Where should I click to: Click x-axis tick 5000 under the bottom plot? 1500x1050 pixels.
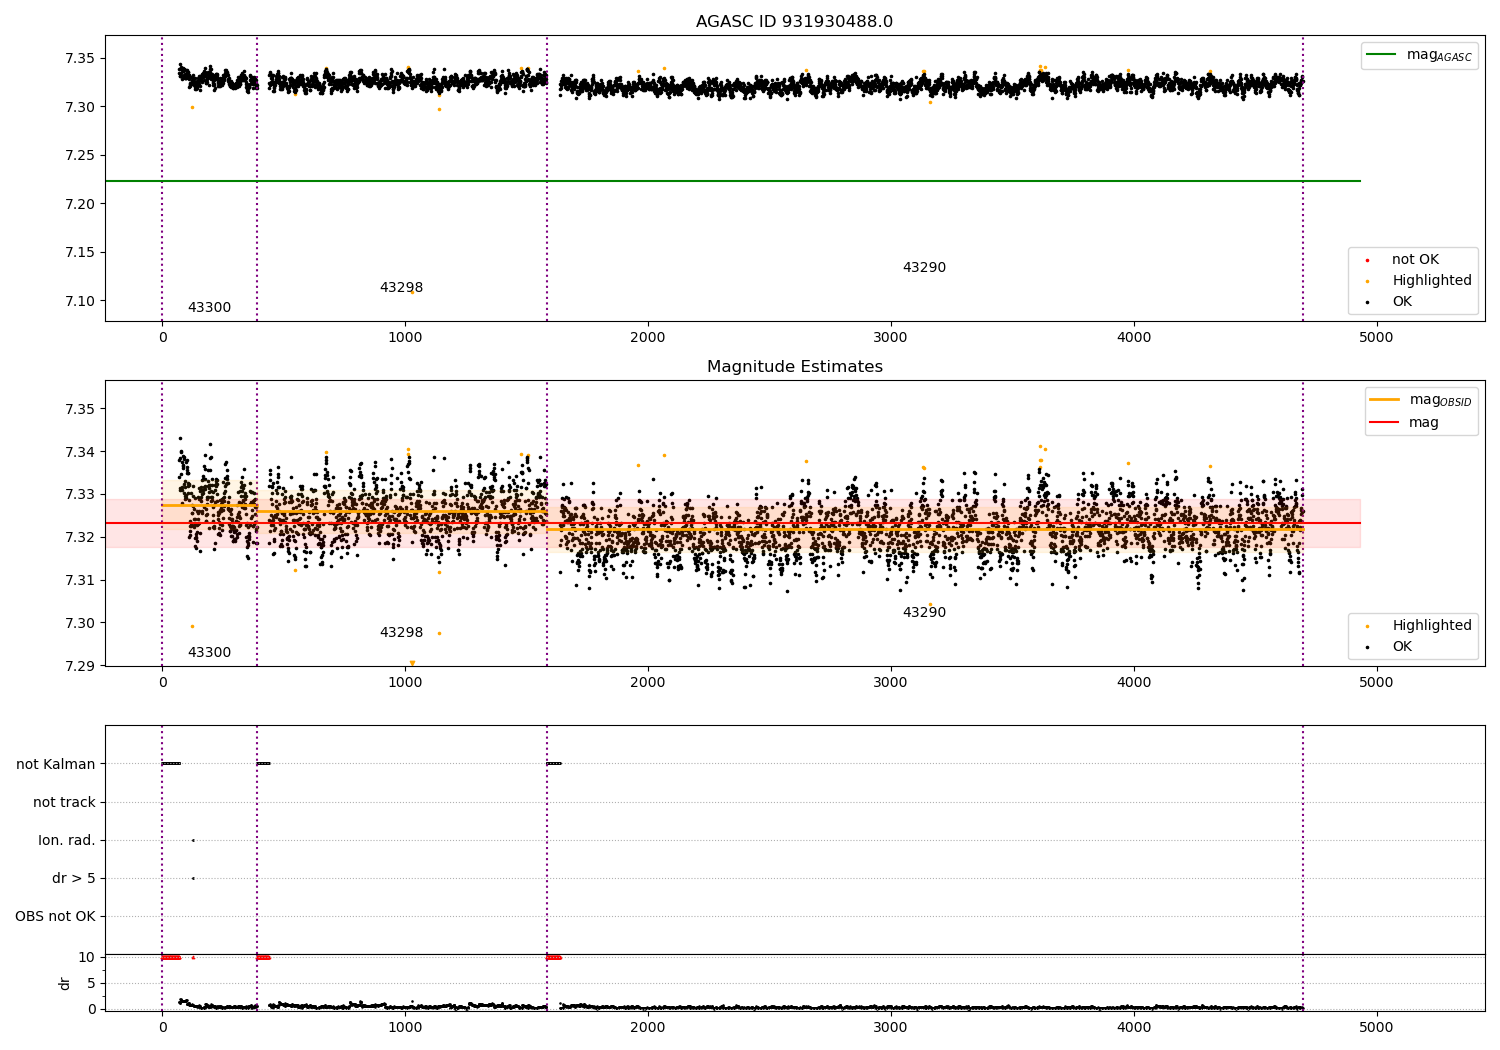(x=1377, y=1027)
